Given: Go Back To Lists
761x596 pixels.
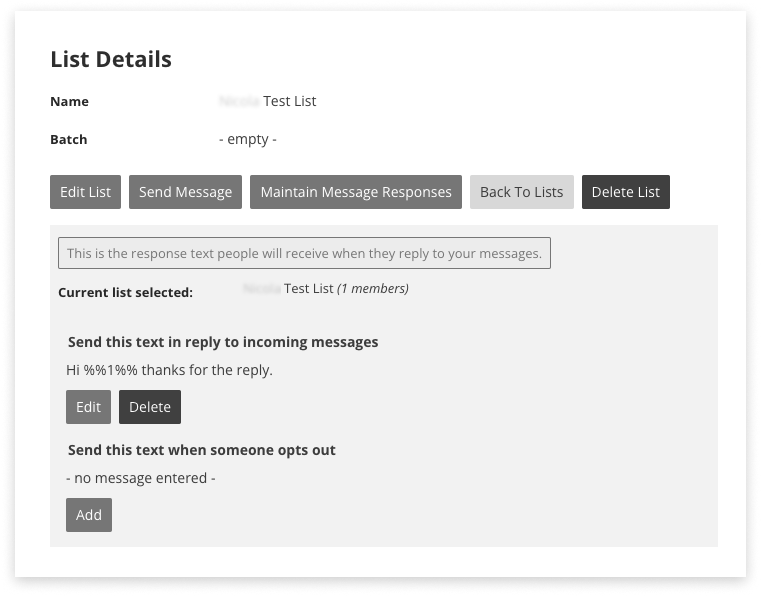Looking at the screenshot, I should 521,192.
